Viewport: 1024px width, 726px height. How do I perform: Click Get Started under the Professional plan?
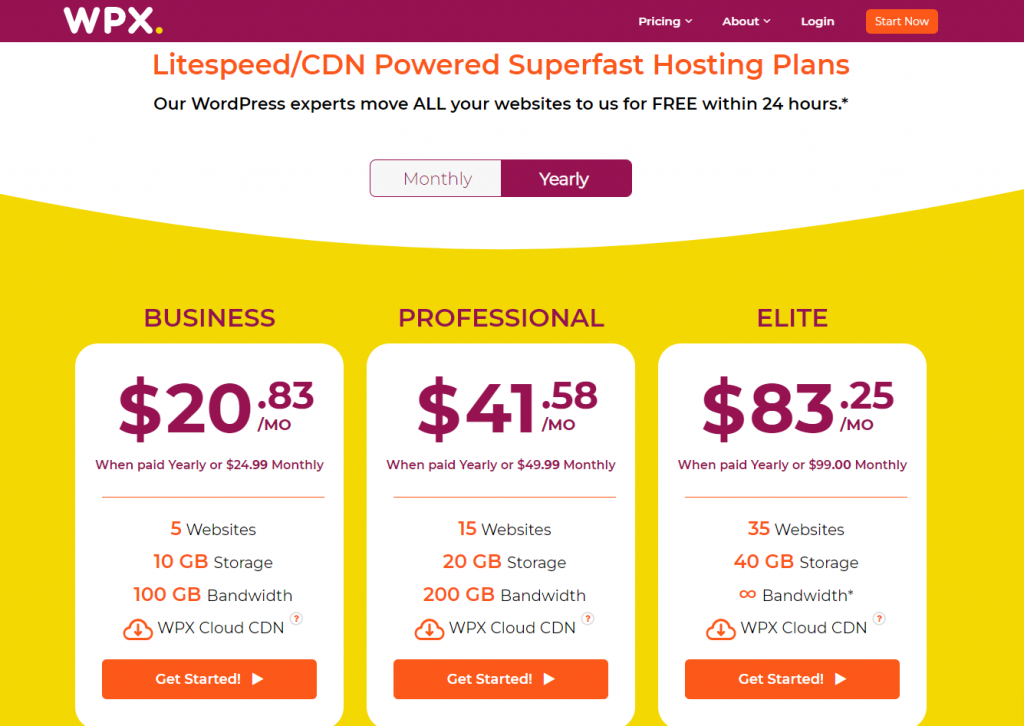pyautogui.click(x=500, y=679)
